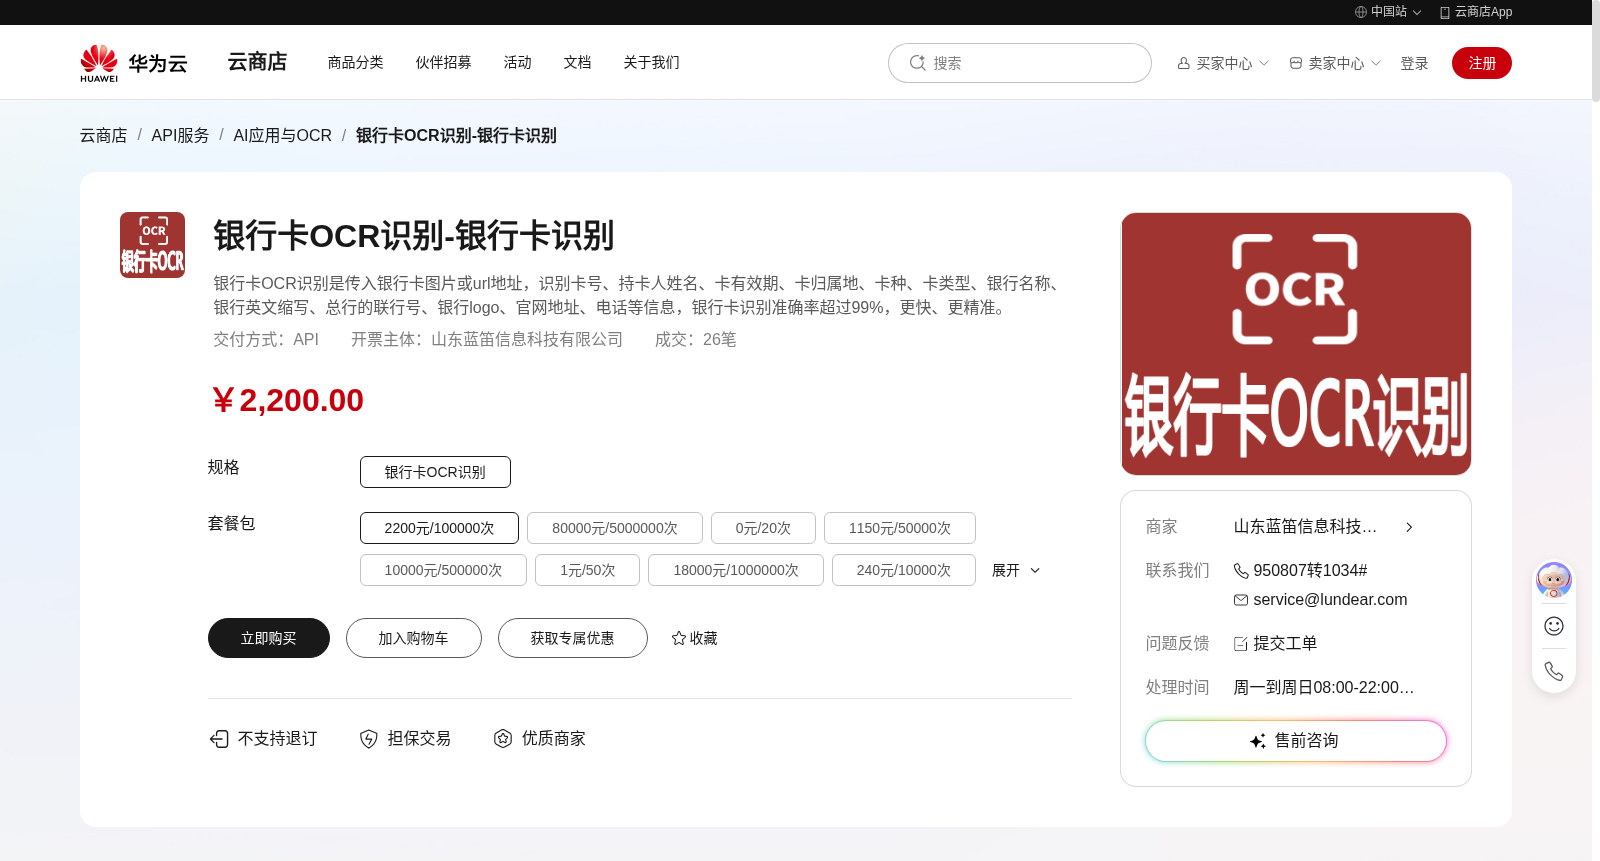Expand more packages with 展开
The height and width of the screenshot is (861, 1600).
pos(1016,570)
